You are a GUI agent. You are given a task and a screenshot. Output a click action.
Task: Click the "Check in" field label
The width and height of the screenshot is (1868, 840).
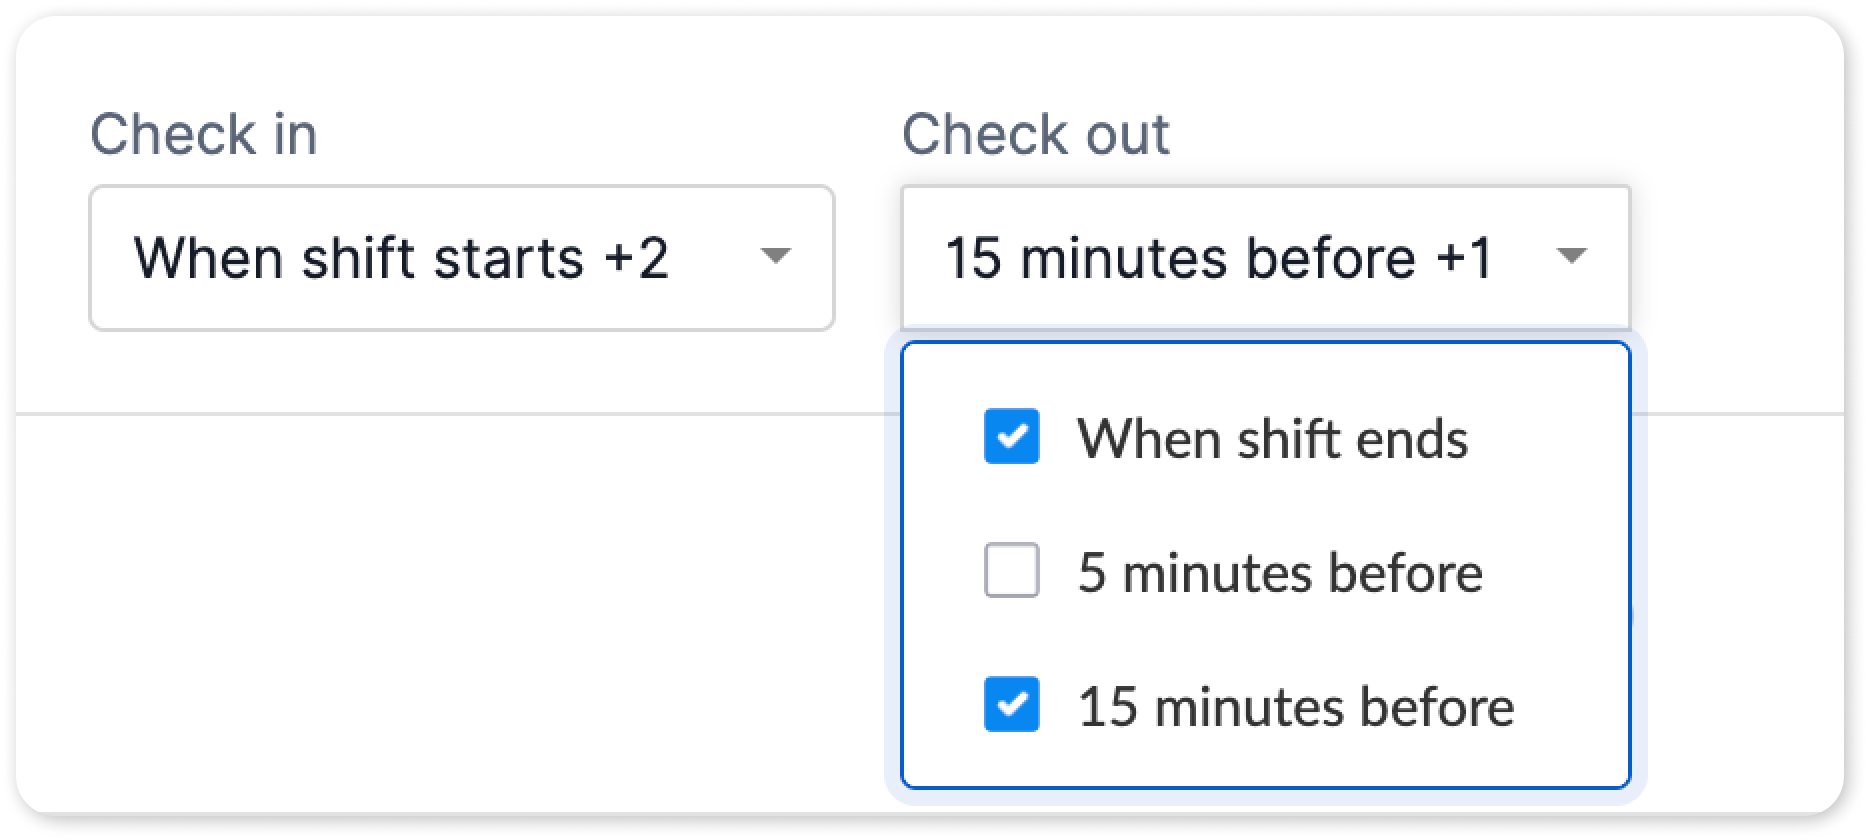click(x=203, y=134)
